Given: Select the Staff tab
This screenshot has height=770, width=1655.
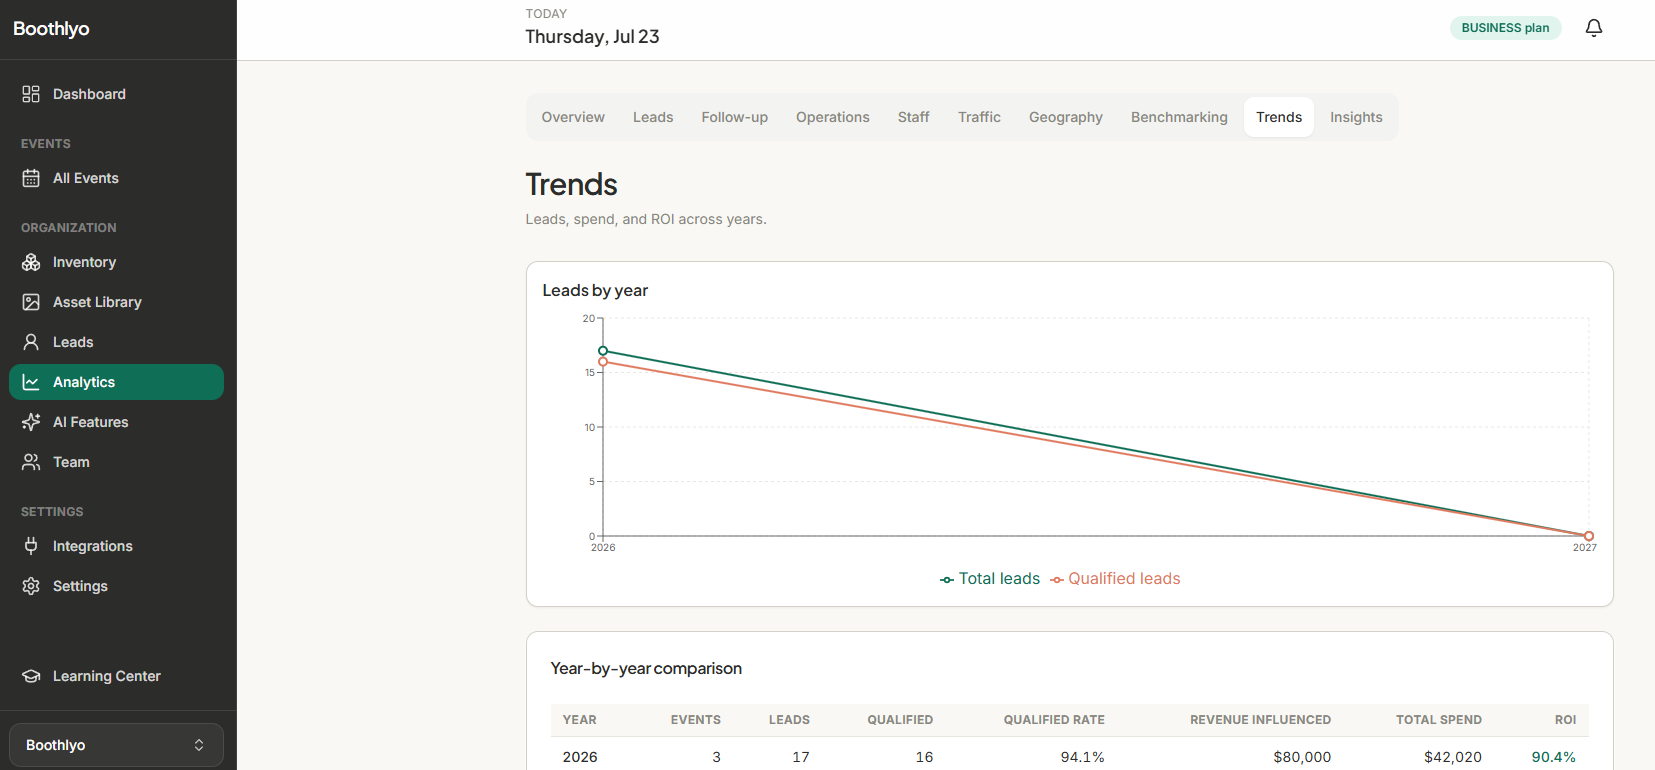Looking at the screenshot, I should pyautogui.click(x=914, y=117).
